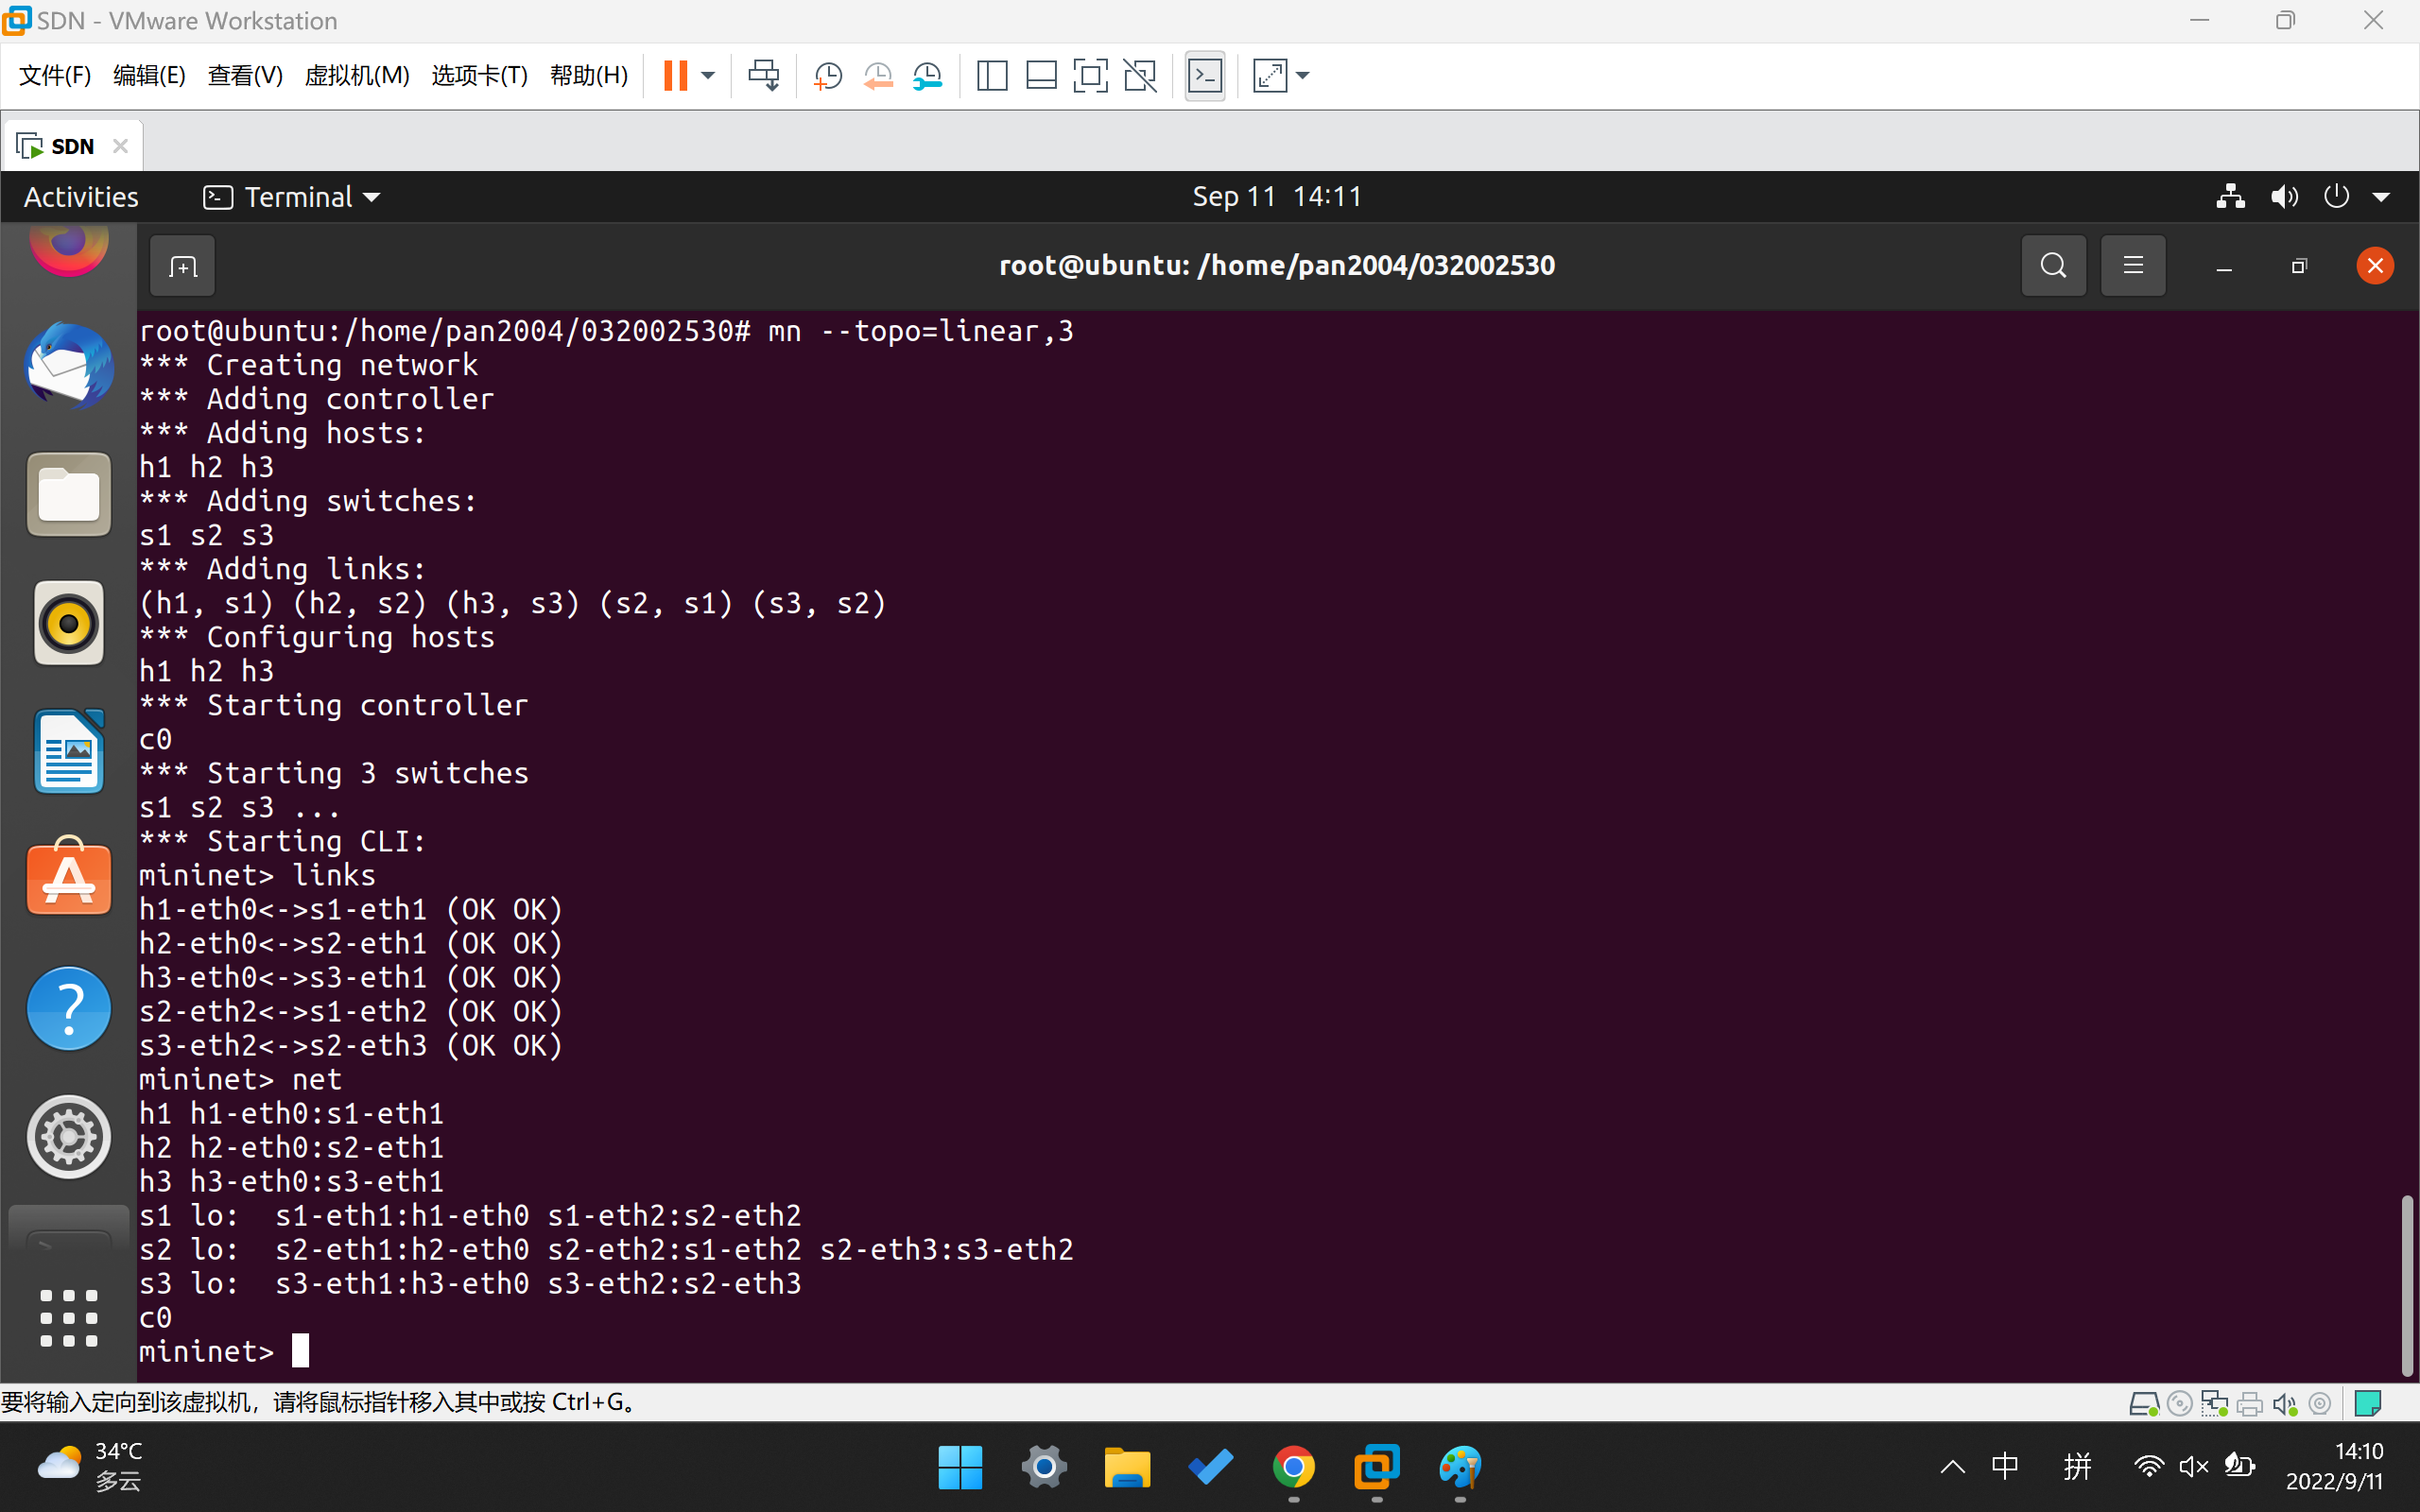Click the VMware pause/suspend button
2420x1512 pixels.
click(675, 75)
